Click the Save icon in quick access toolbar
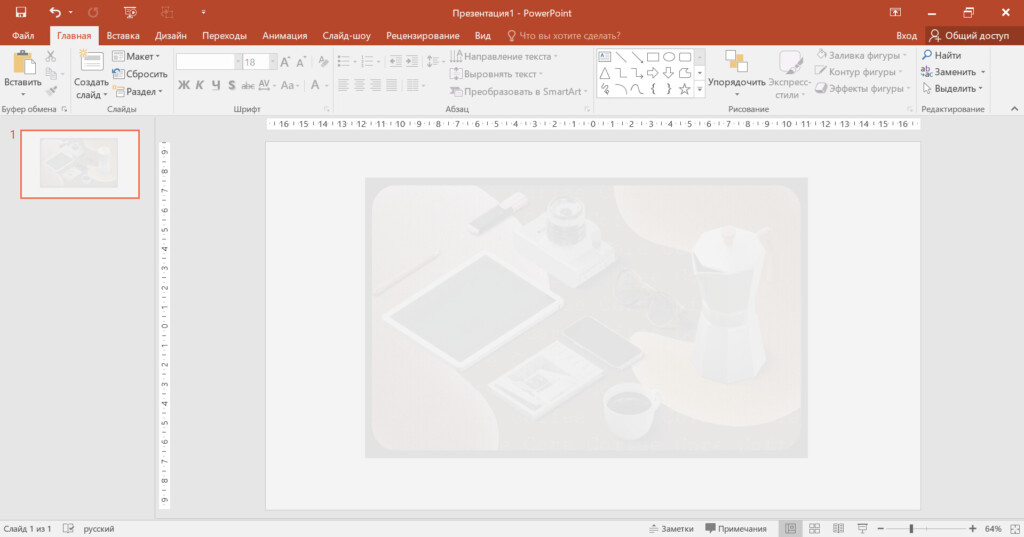This screenshot has width=1024, height=537. coord(20,12)
